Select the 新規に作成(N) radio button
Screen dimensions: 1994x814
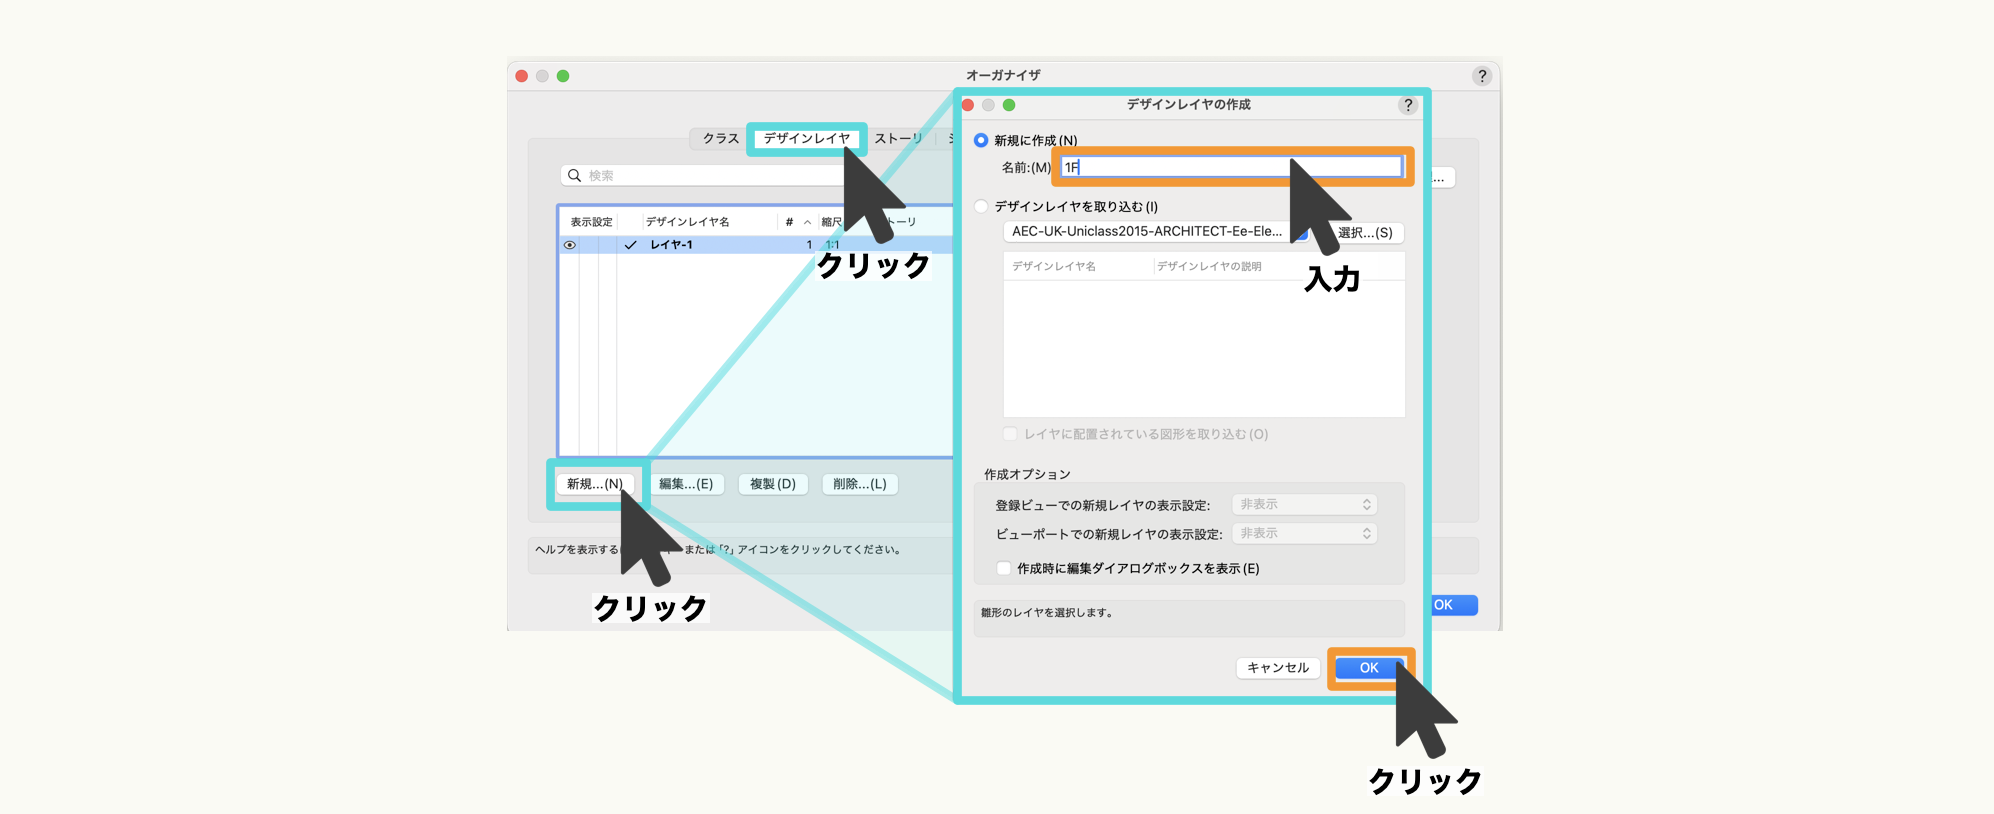pos(981,141)
